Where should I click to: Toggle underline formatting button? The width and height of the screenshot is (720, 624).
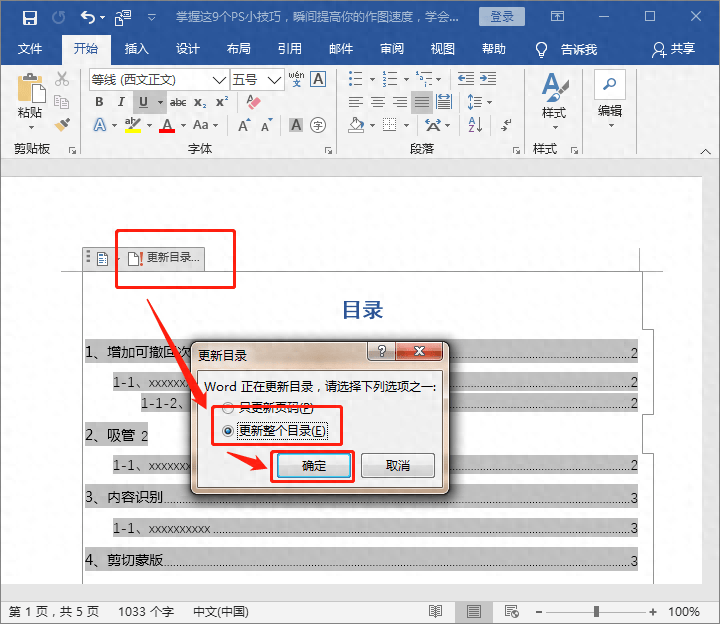(x=144, y=102)
